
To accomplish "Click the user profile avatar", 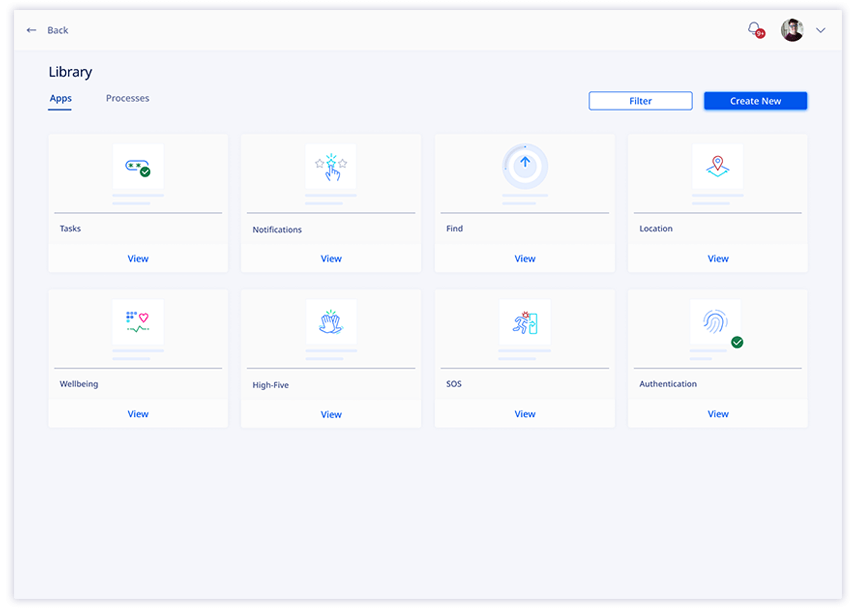I will [792, 30].
